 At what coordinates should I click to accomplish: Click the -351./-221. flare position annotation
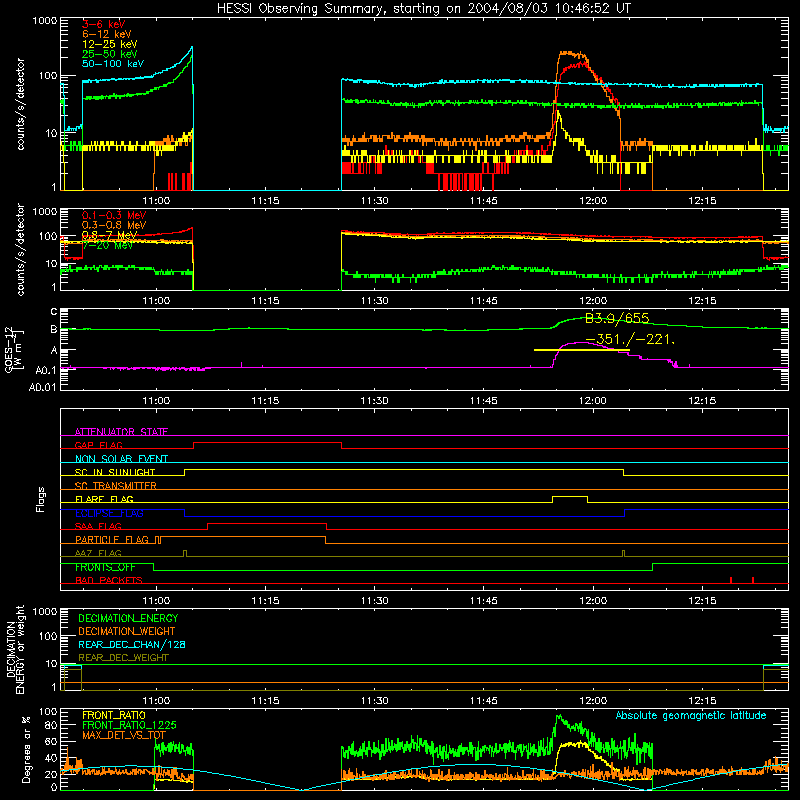click(x=630, y=339)
